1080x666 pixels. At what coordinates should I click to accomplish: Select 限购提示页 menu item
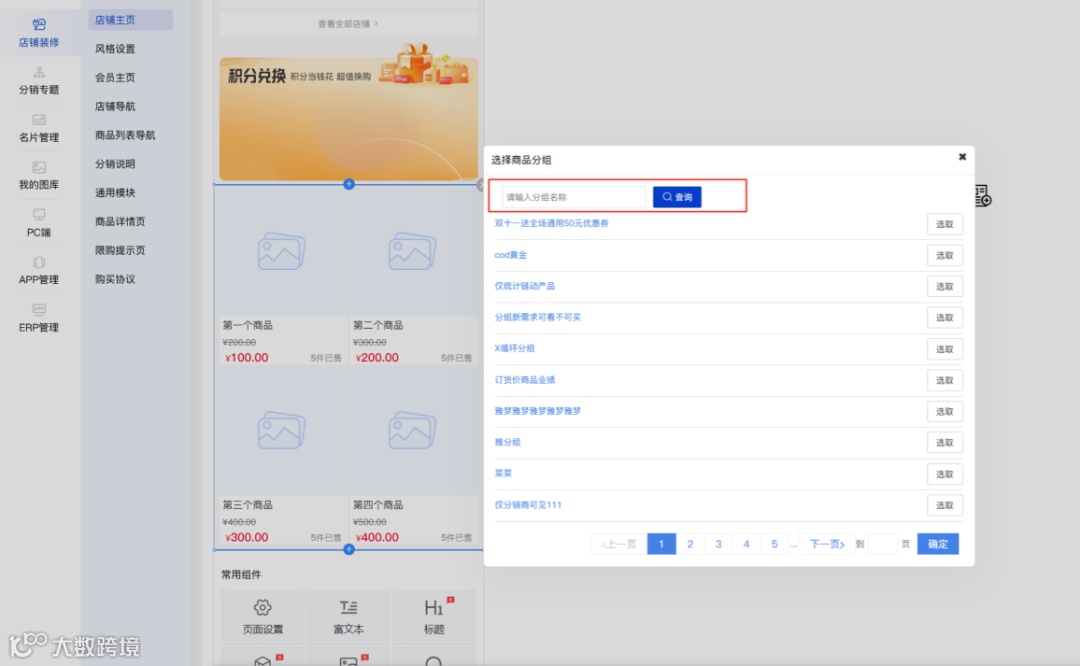pyautogui.click(x=120, y=251)
